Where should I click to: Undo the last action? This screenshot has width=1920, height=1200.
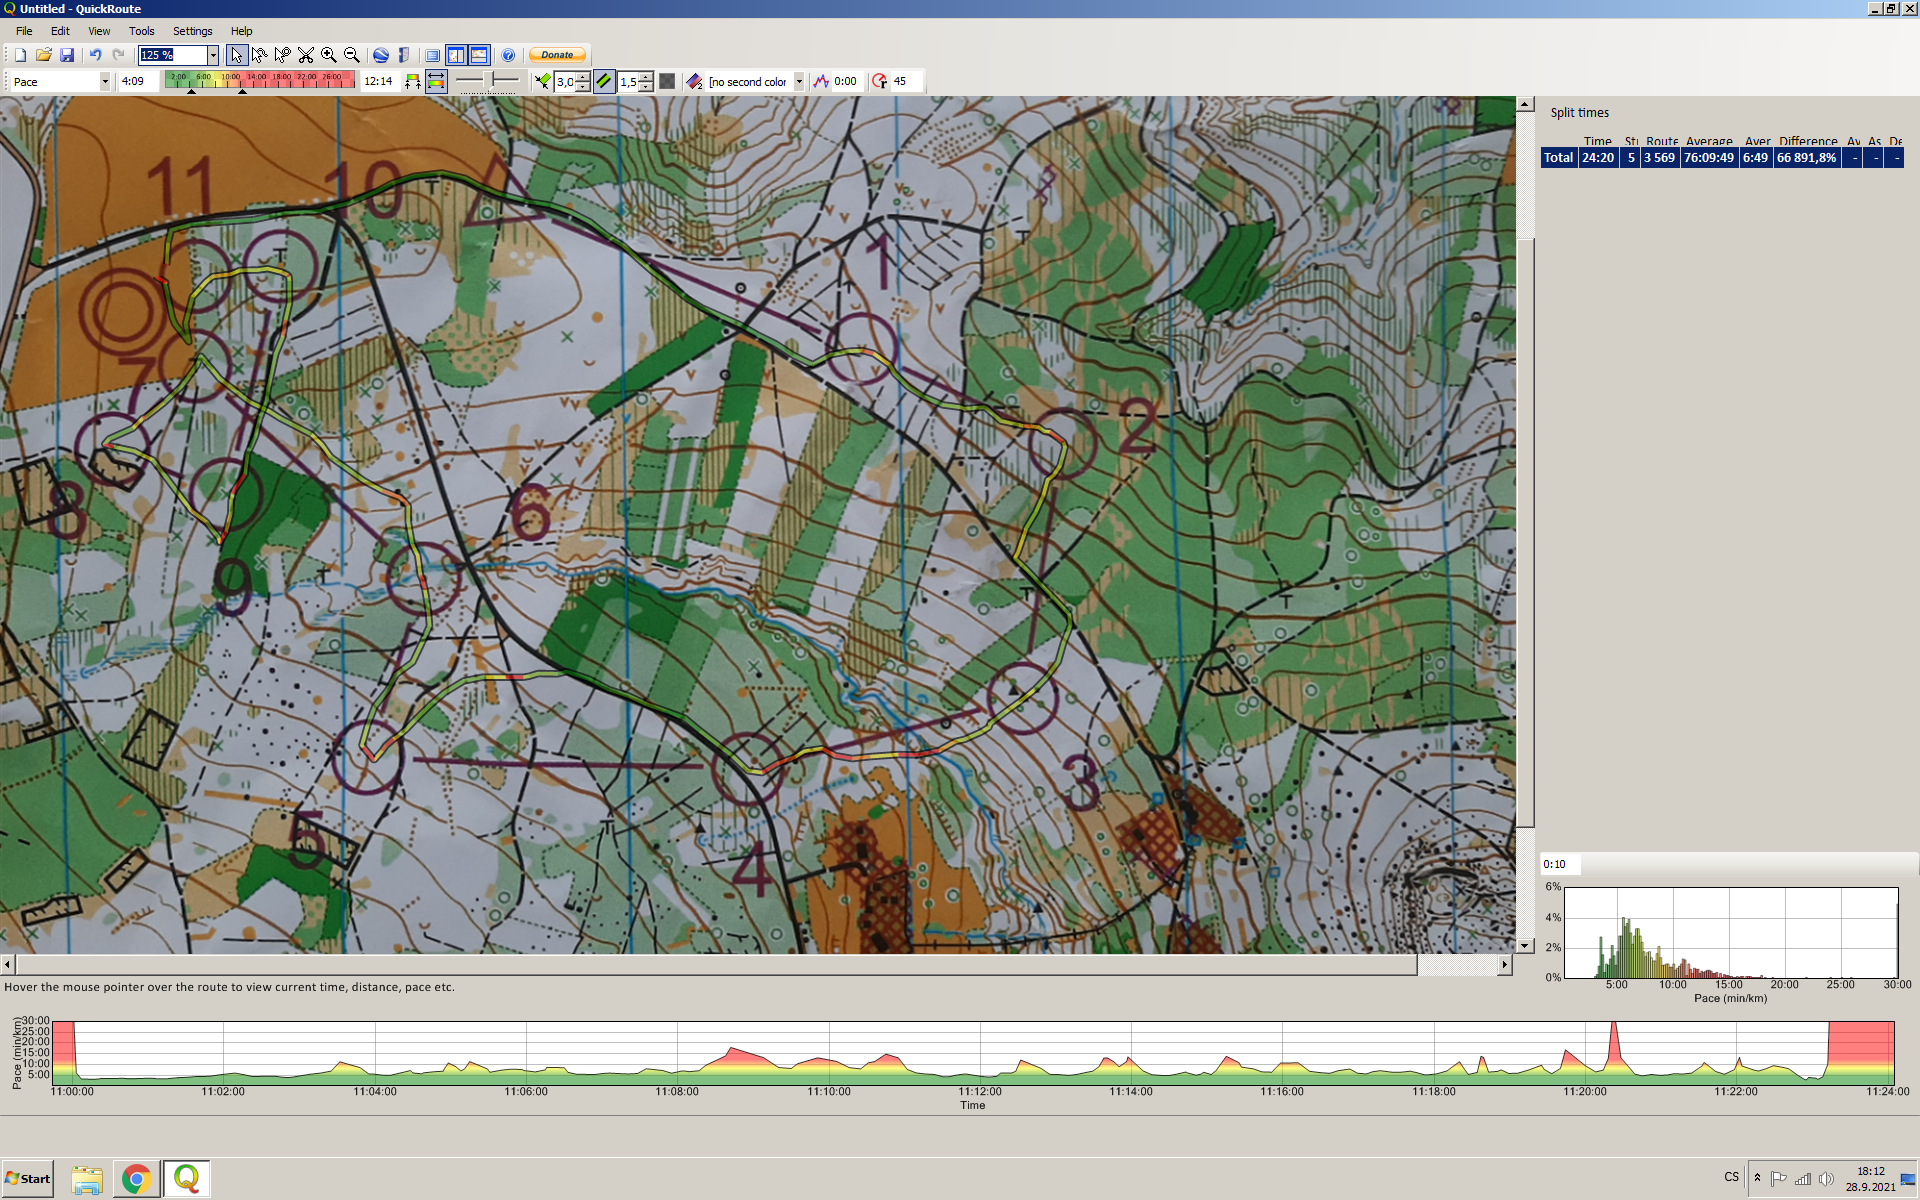[95, 55]
